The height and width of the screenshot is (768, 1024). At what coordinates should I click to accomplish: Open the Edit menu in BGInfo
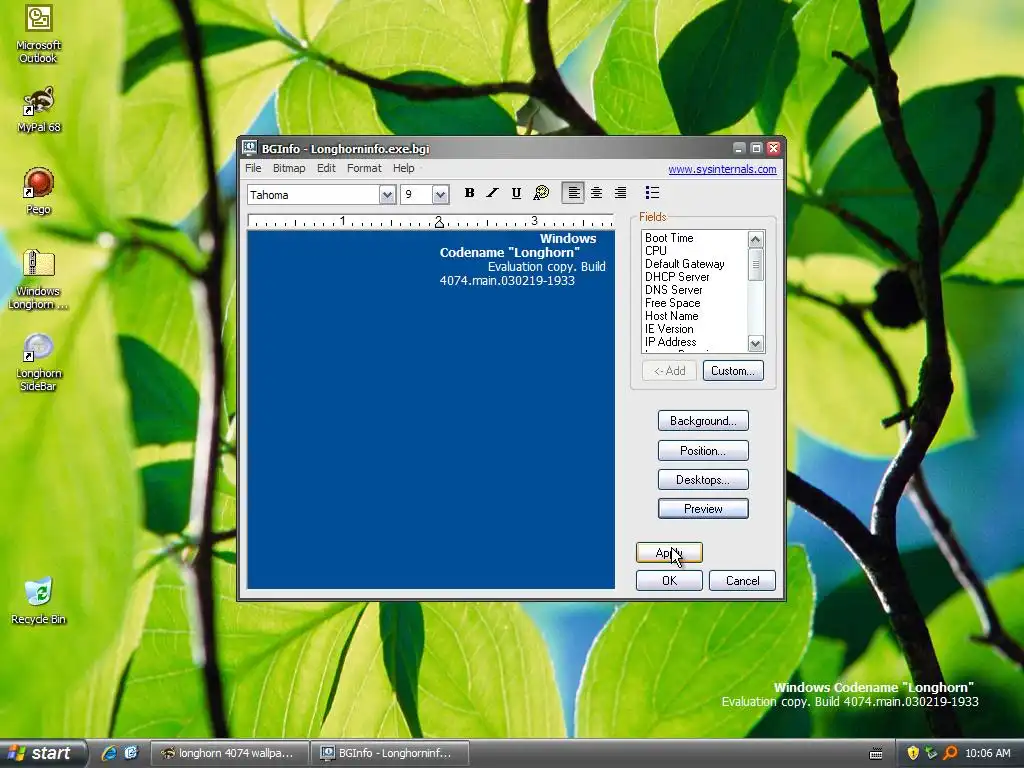[x=326, y=168]
